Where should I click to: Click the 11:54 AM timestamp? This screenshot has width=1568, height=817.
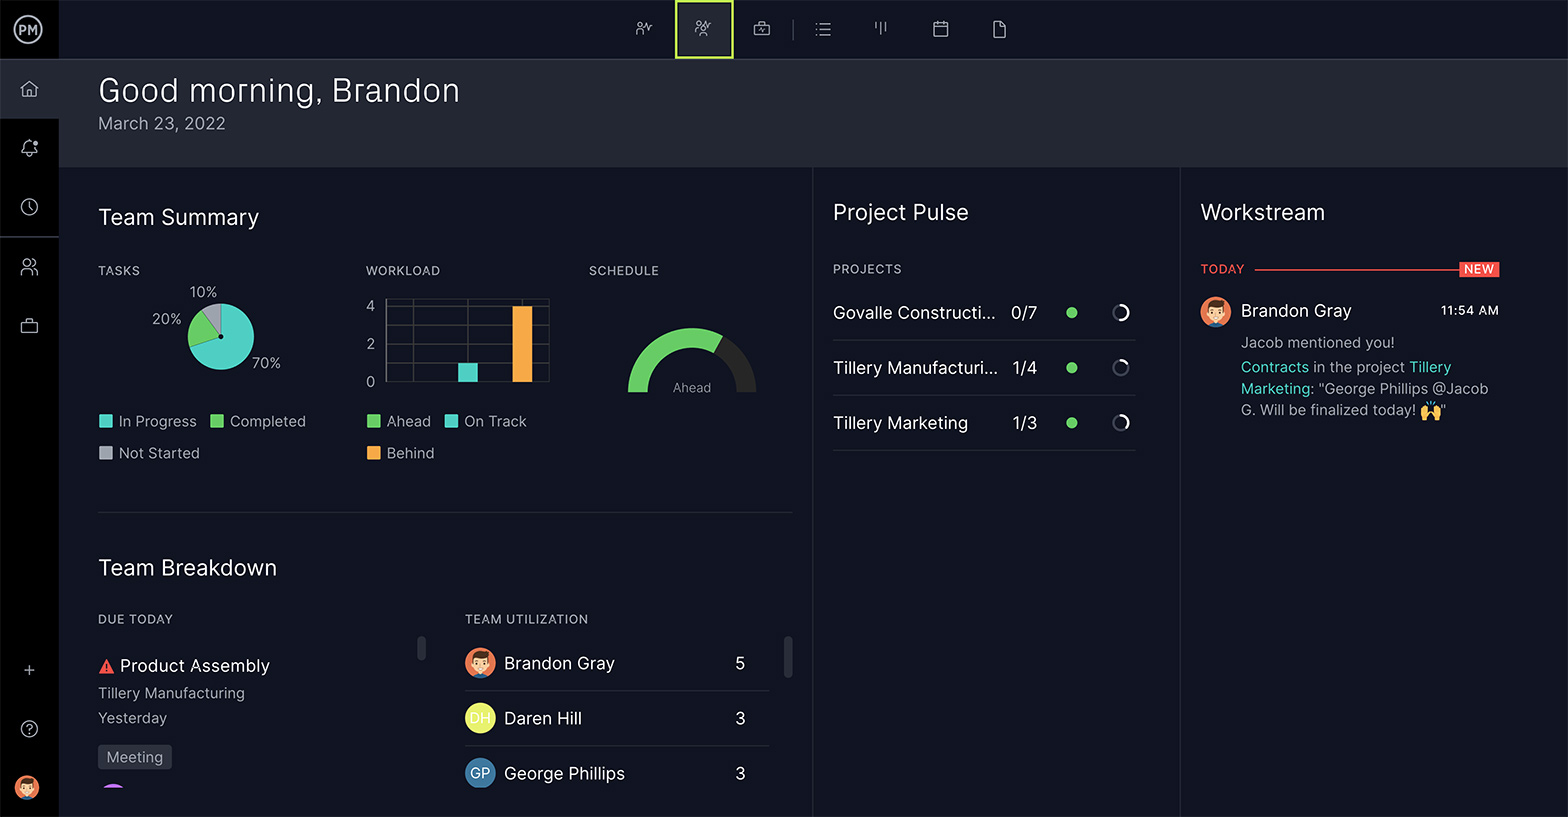[1469, 310]
